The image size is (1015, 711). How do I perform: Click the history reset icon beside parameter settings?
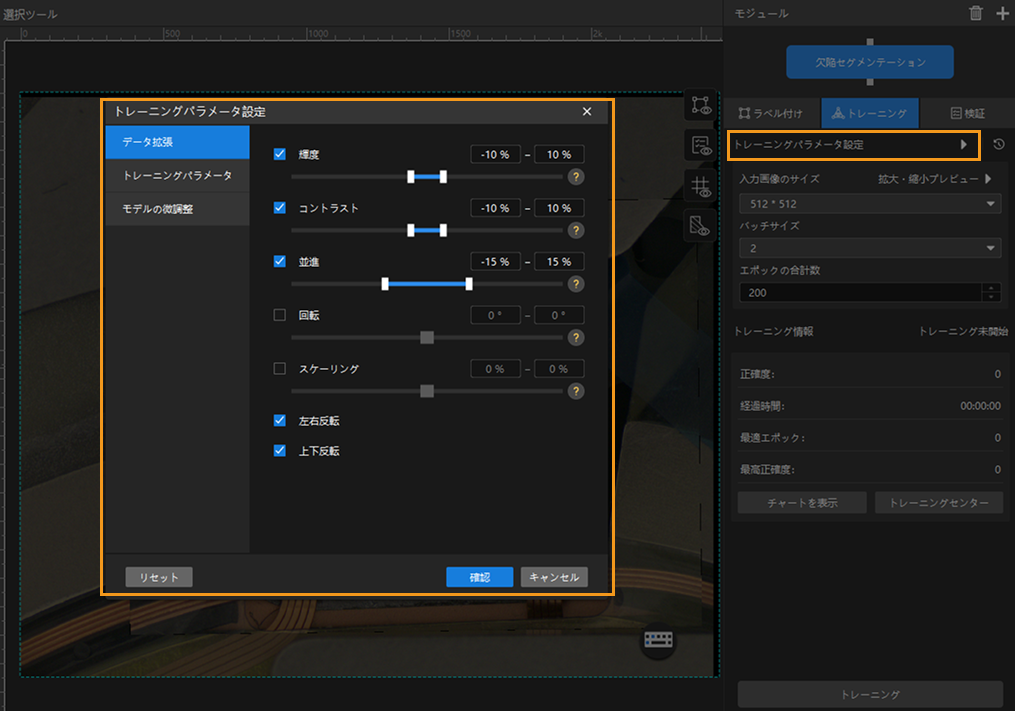tap(999, 144)
